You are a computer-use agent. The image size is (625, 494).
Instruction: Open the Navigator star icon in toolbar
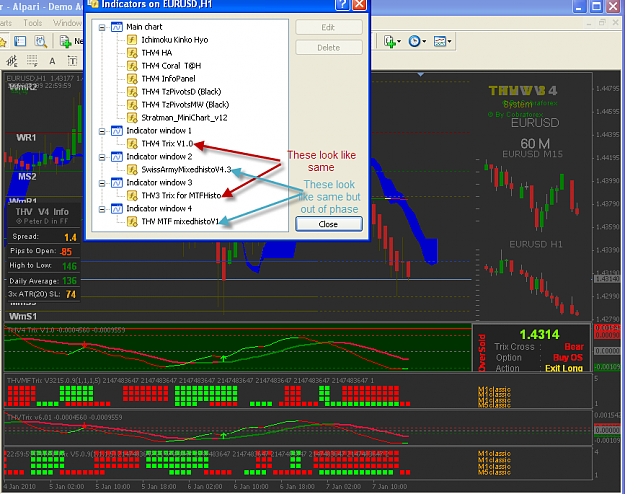click(2, 41)
